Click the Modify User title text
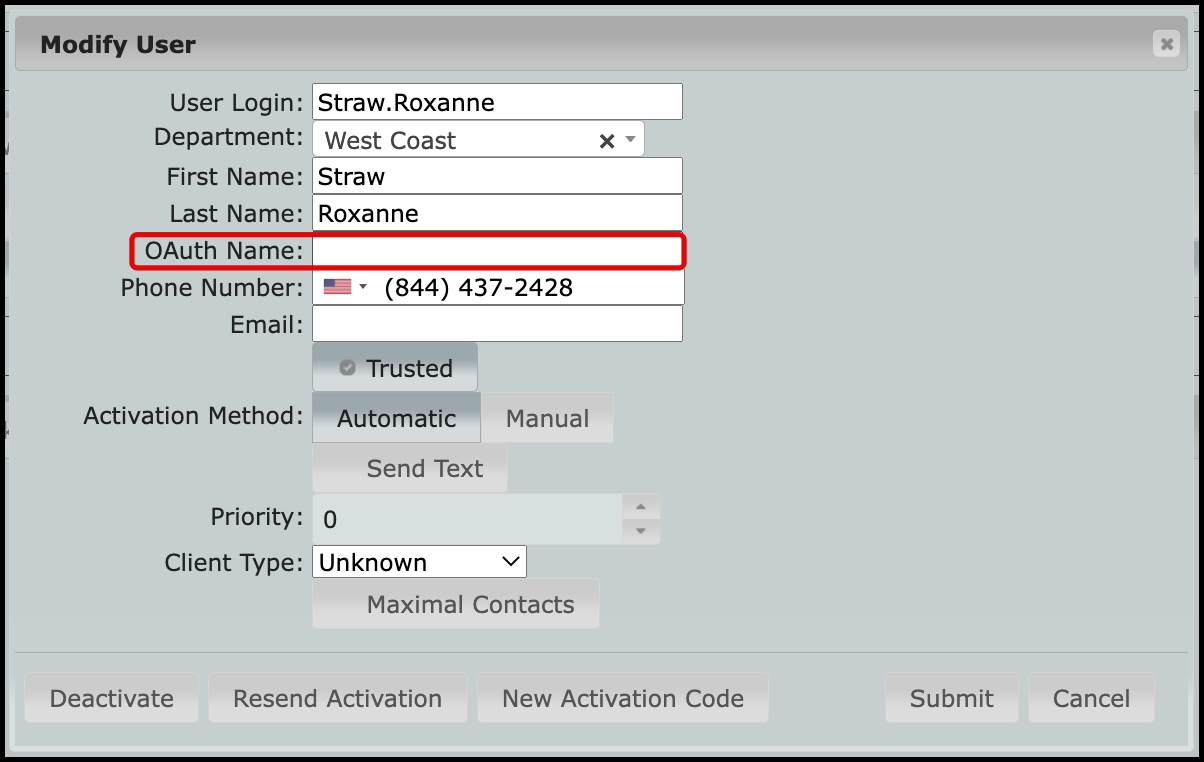This screenshot has height=762, width=1204. click(x=118, y=45)
